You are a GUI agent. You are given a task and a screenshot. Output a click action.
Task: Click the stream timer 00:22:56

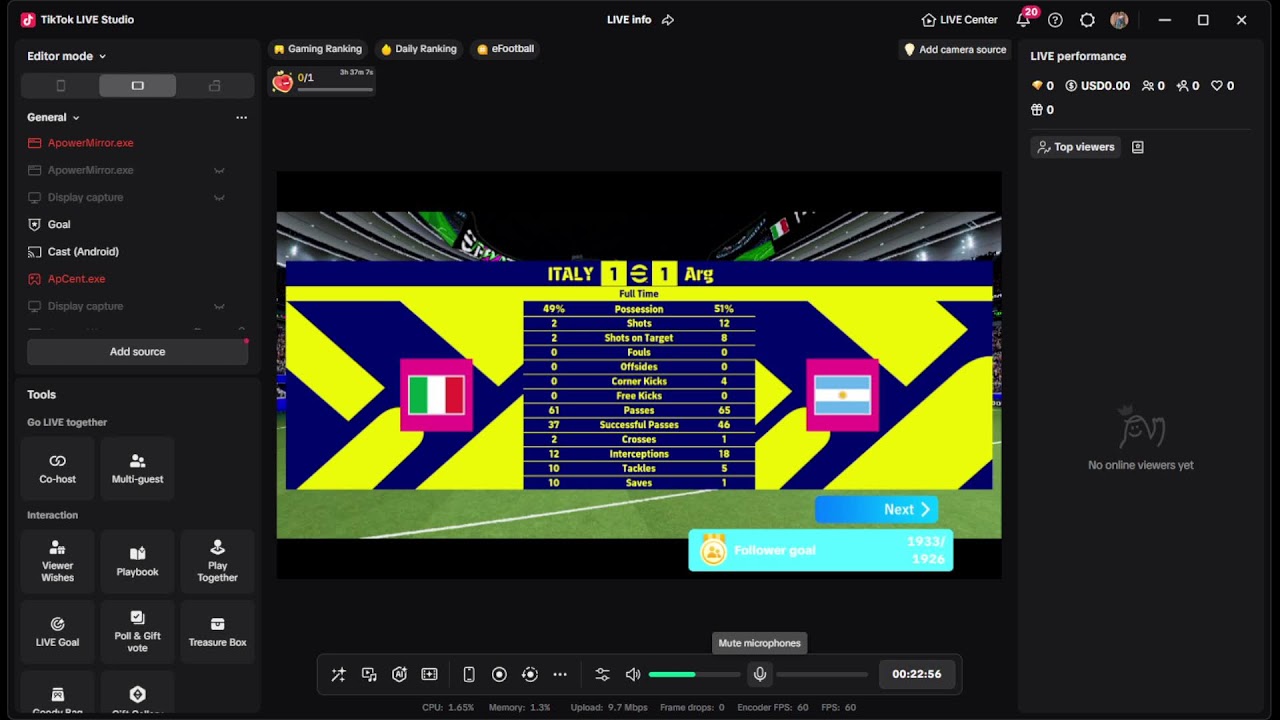pos(917,674)
